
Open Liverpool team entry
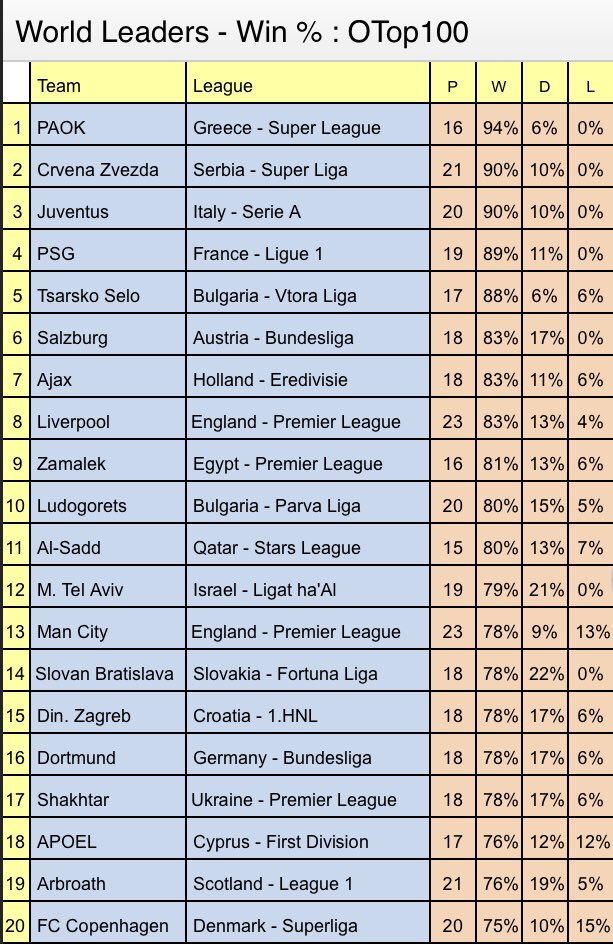pyautogui.click(x=74, y=422)
